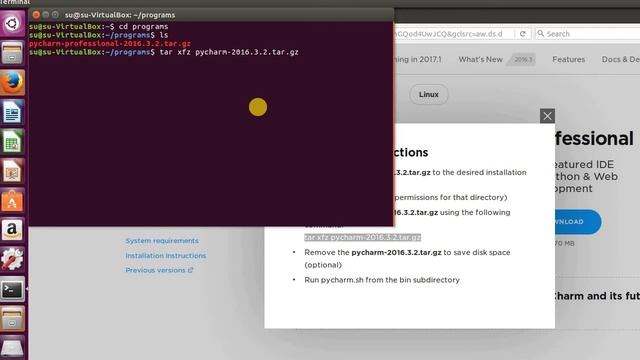Open the Installation Instructions link

click(166, 256)
